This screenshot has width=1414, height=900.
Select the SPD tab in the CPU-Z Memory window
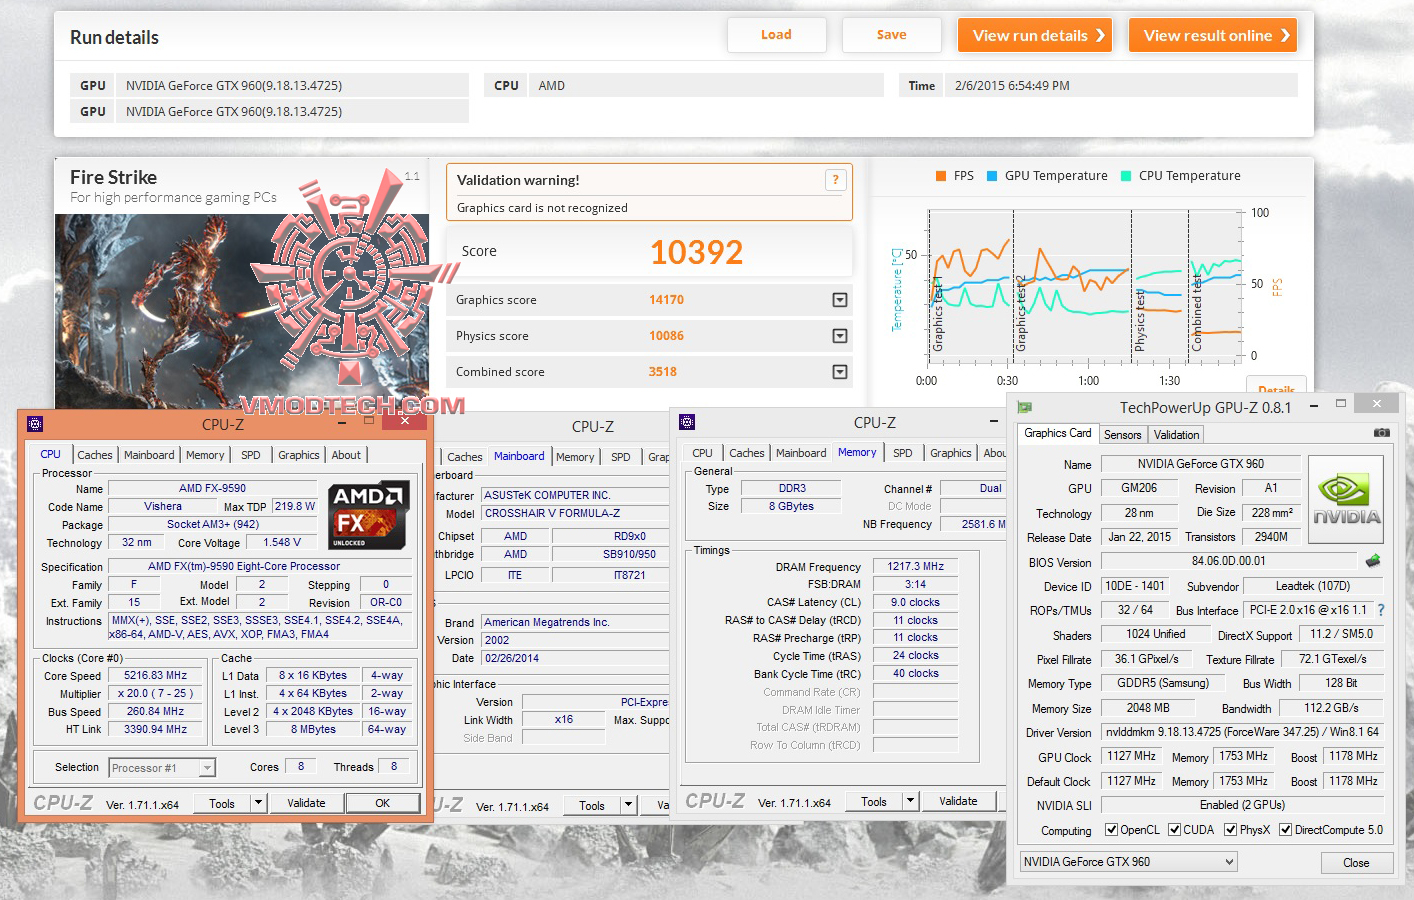point(902,453)
